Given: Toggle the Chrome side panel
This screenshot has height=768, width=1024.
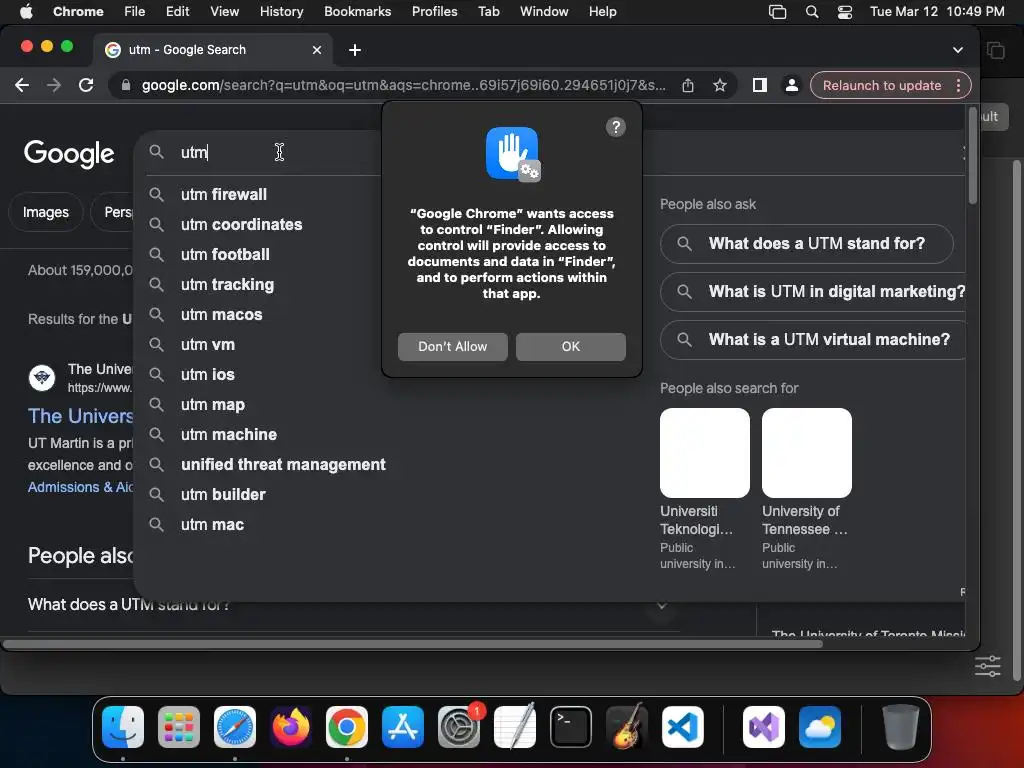Looking at the screenshot, I should pos(760,85).
